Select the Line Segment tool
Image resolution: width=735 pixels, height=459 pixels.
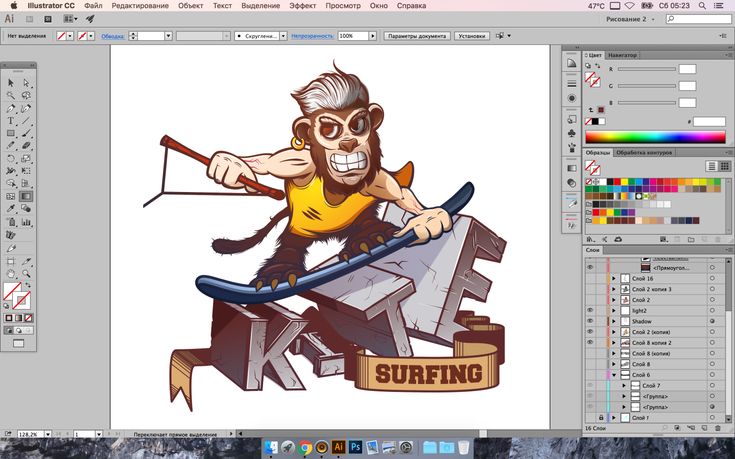[26, 121]
